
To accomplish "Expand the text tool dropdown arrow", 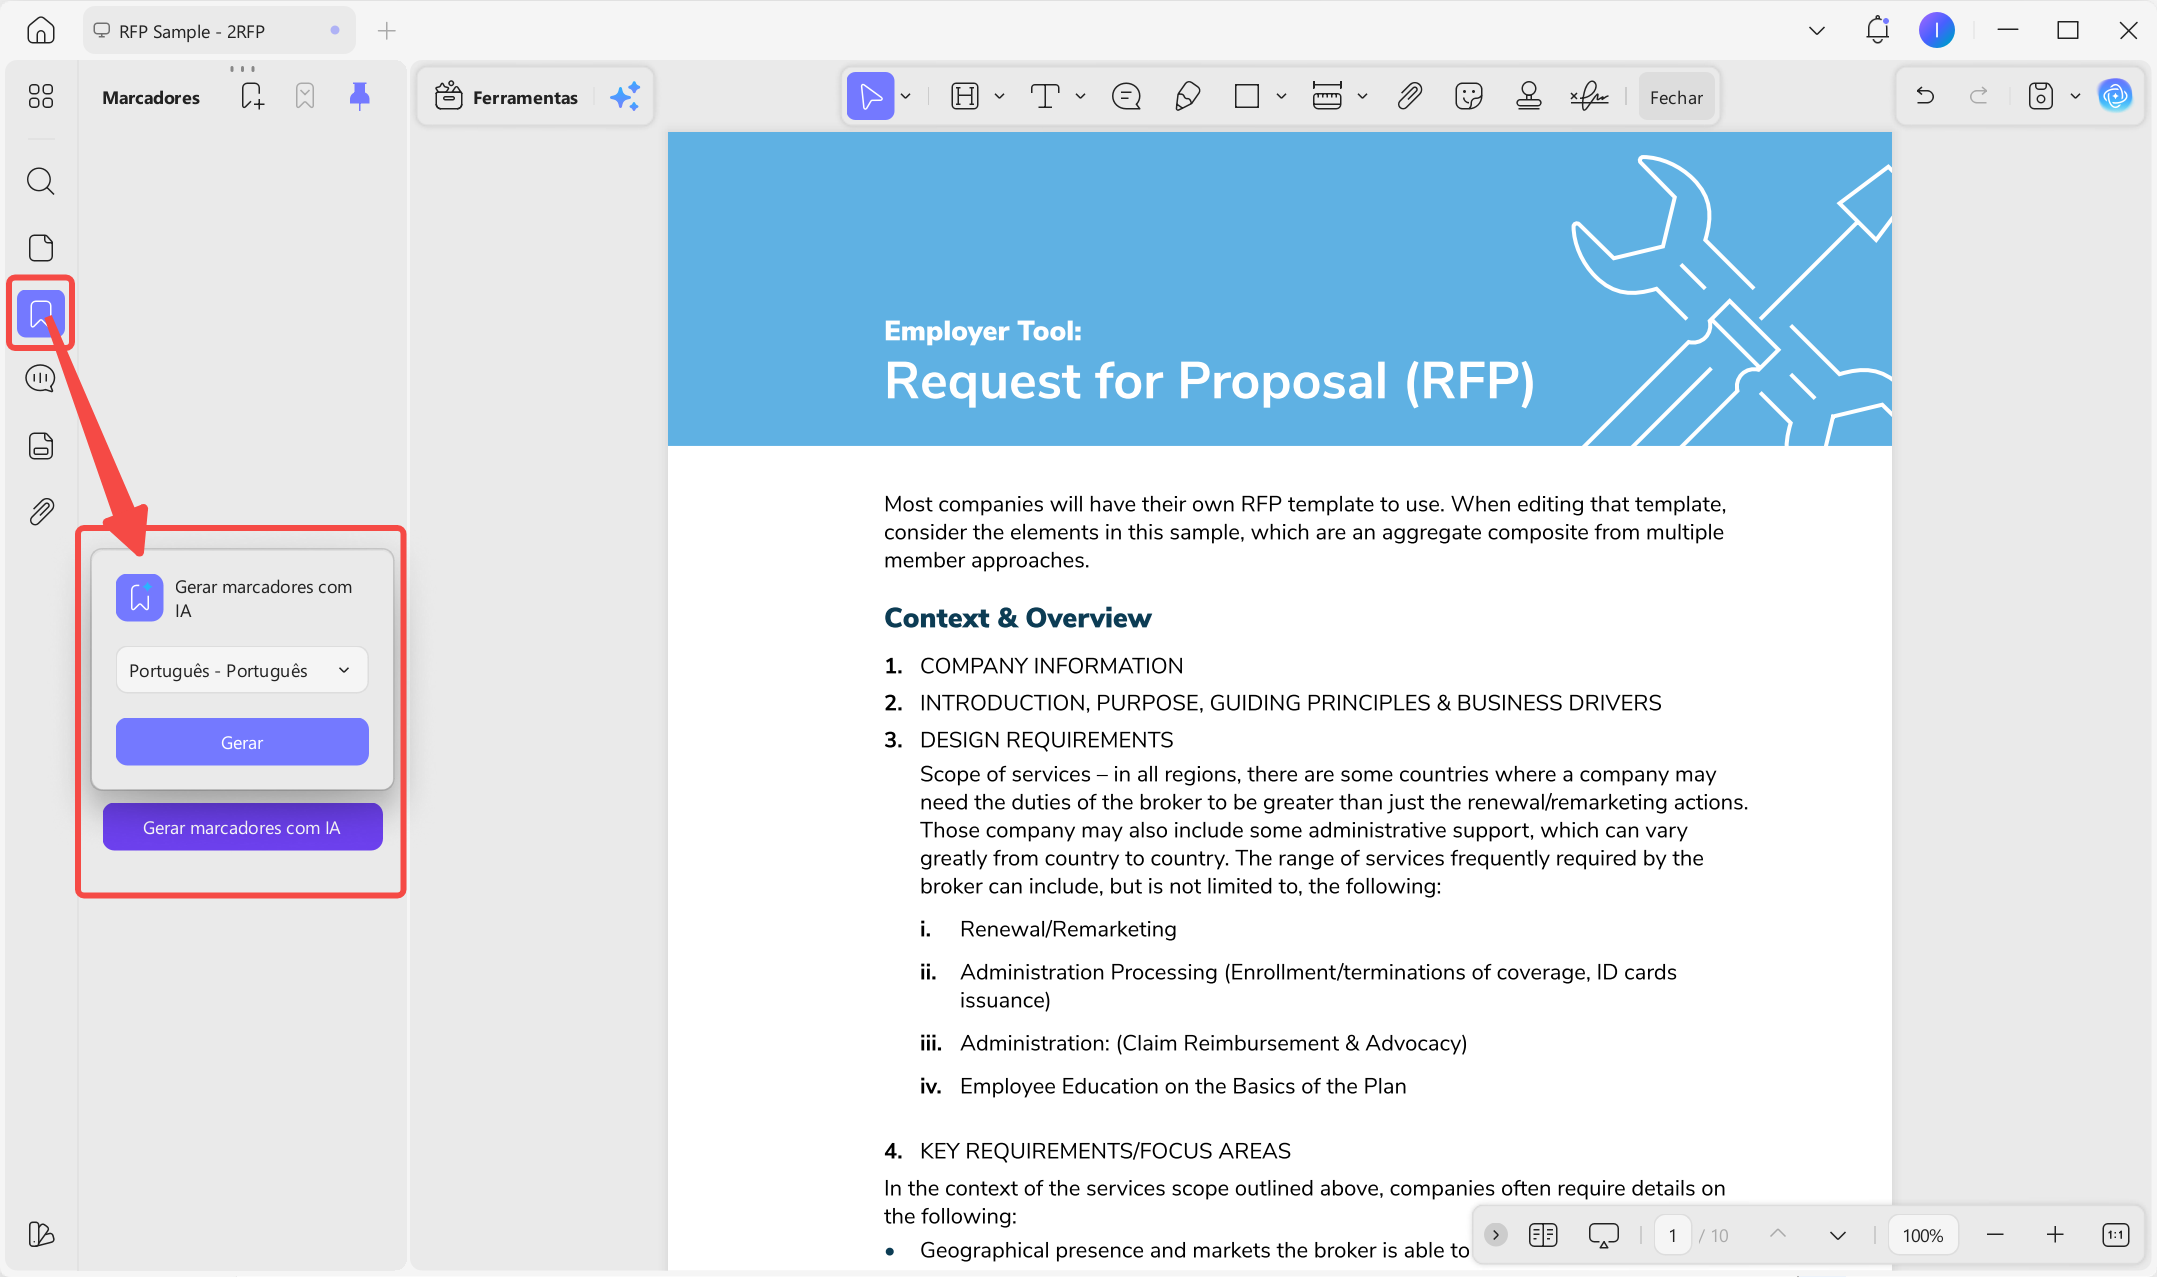I will pyautogui.click(x=1080, y=97).
